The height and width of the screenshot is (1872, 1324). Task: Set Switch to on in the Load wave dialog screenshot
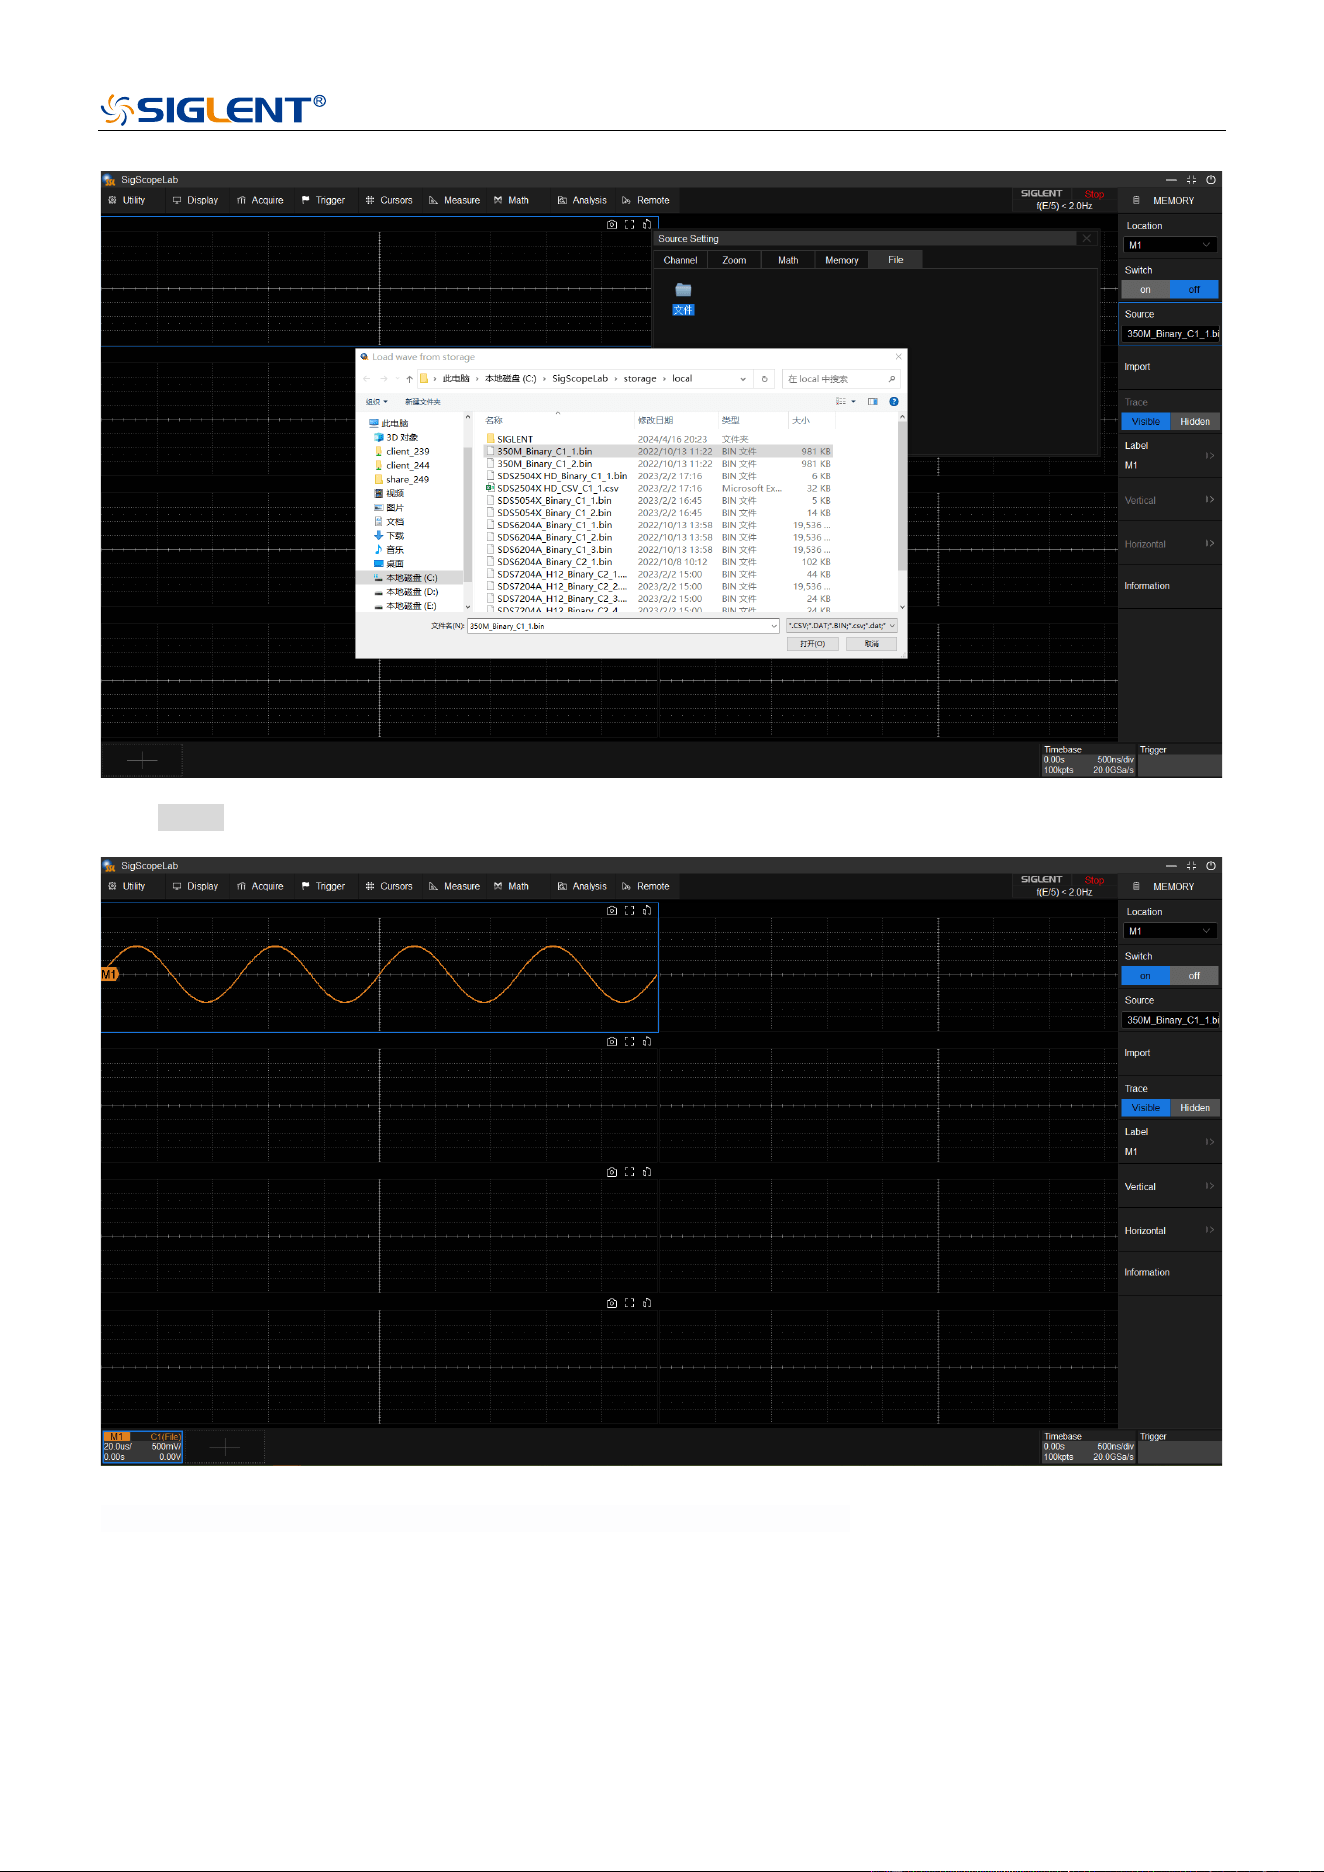pos(1145,289)
